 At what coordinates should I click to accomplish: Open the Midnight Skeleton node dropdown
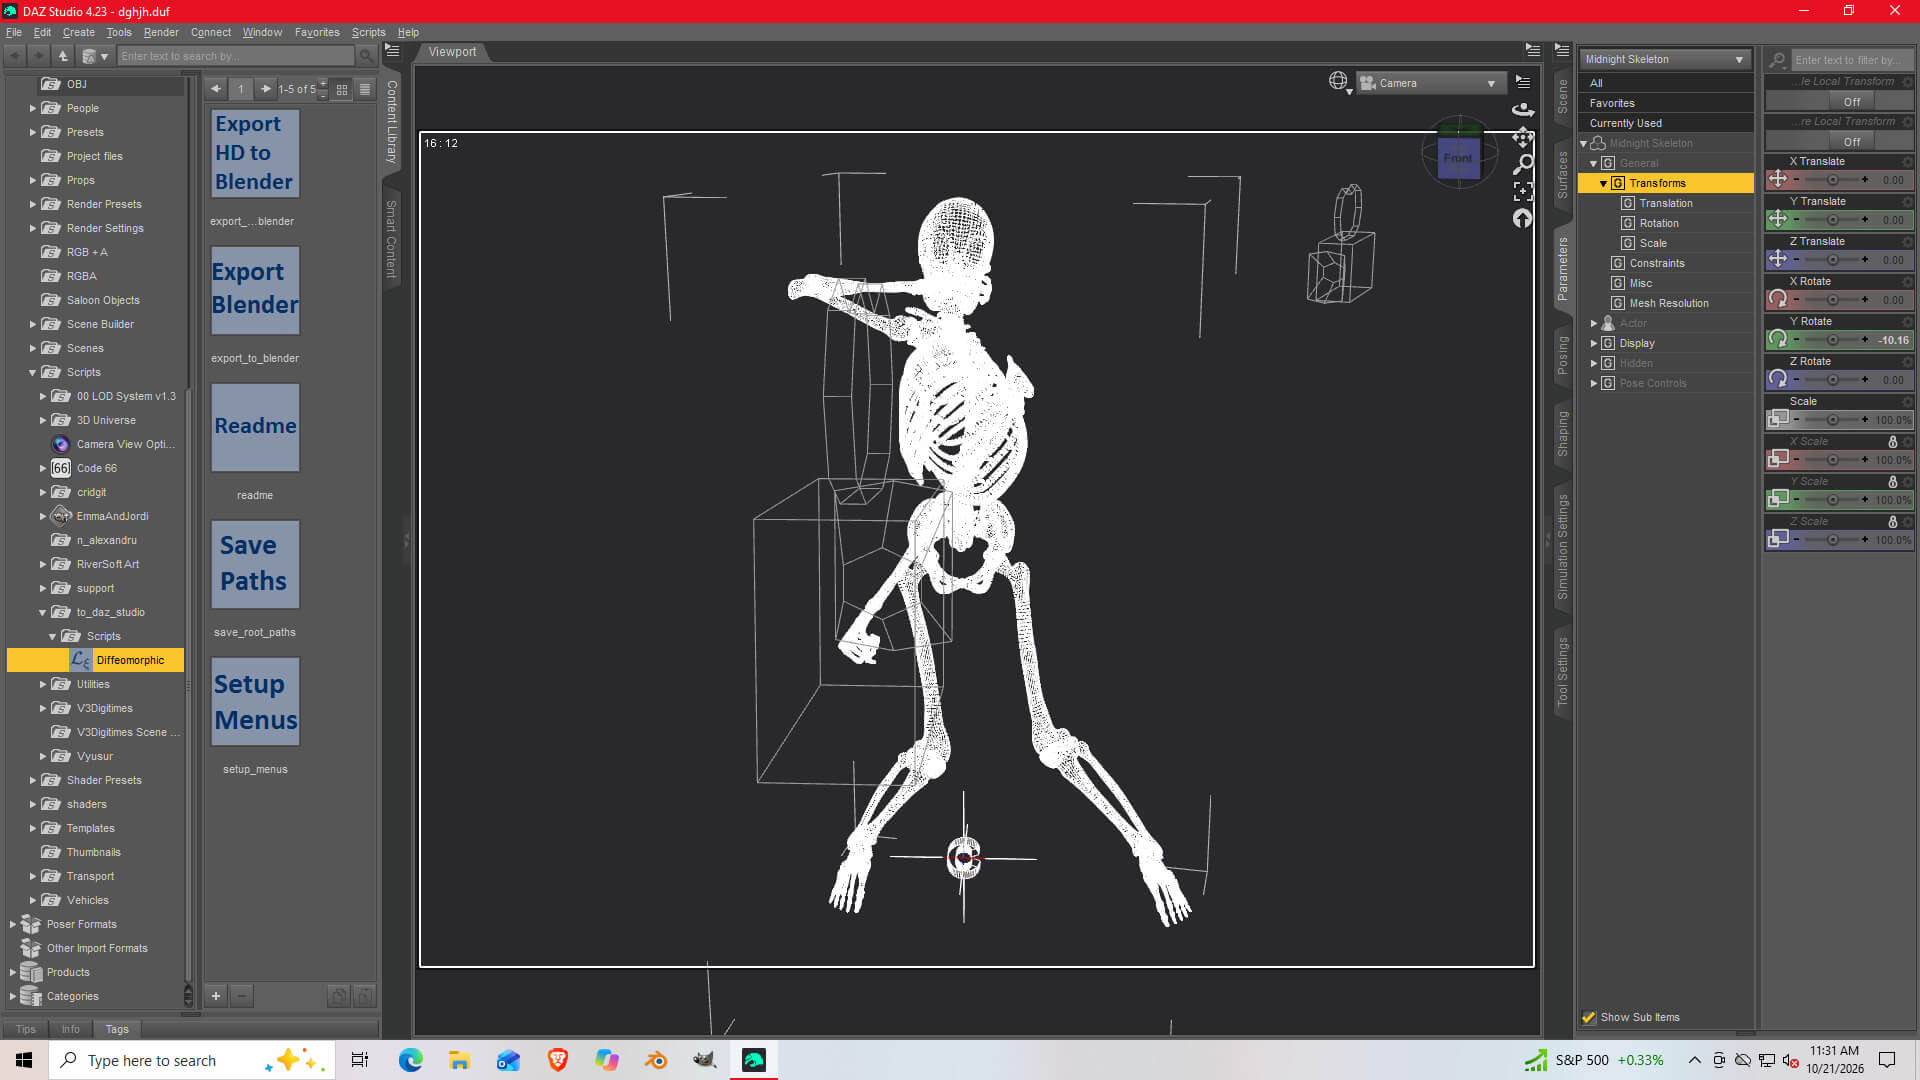tap(1665, 59)
